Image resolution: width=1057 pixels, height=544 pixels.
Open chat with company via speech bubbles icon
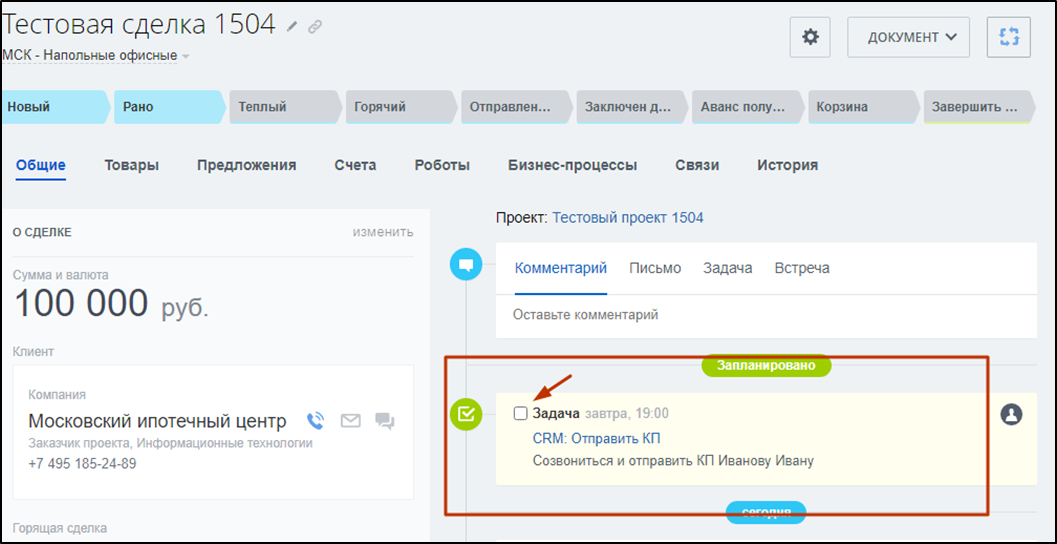pos(384,421)
